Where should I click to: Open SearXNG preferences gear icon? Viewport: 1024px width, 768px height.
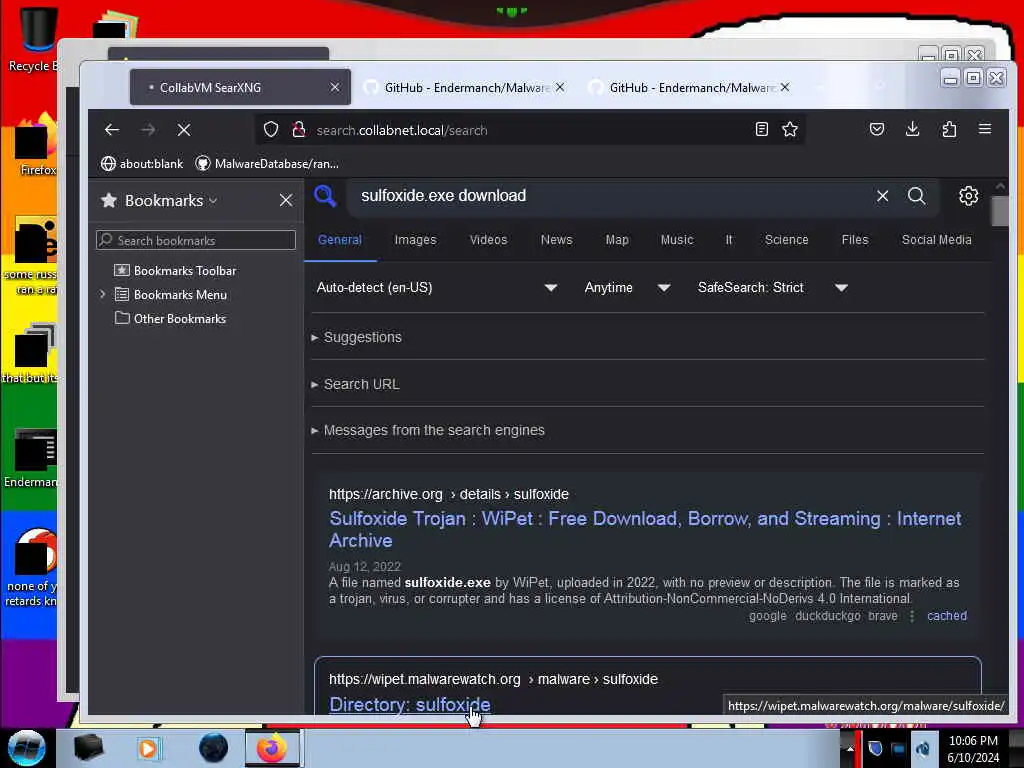(968, 196)
